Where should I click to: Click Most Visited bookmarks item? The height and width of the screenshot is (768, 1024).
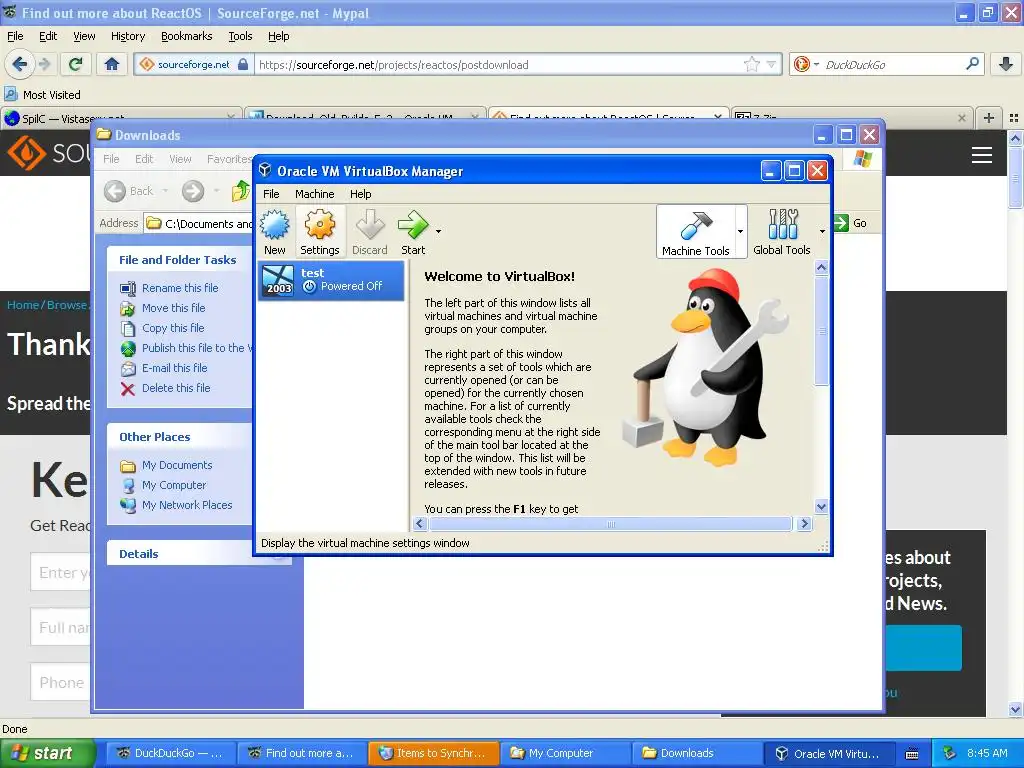(42, 95)
